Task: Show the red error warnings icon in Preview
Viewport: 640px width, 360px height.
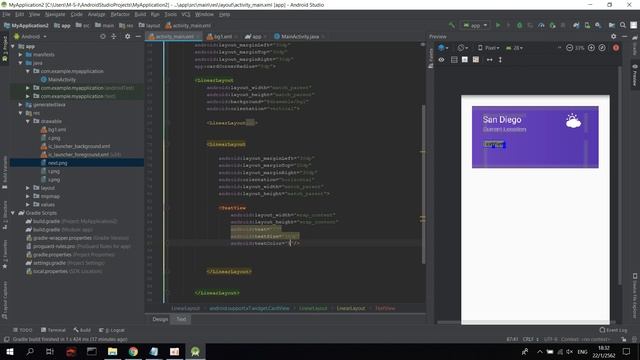Action: pos(616,48)
